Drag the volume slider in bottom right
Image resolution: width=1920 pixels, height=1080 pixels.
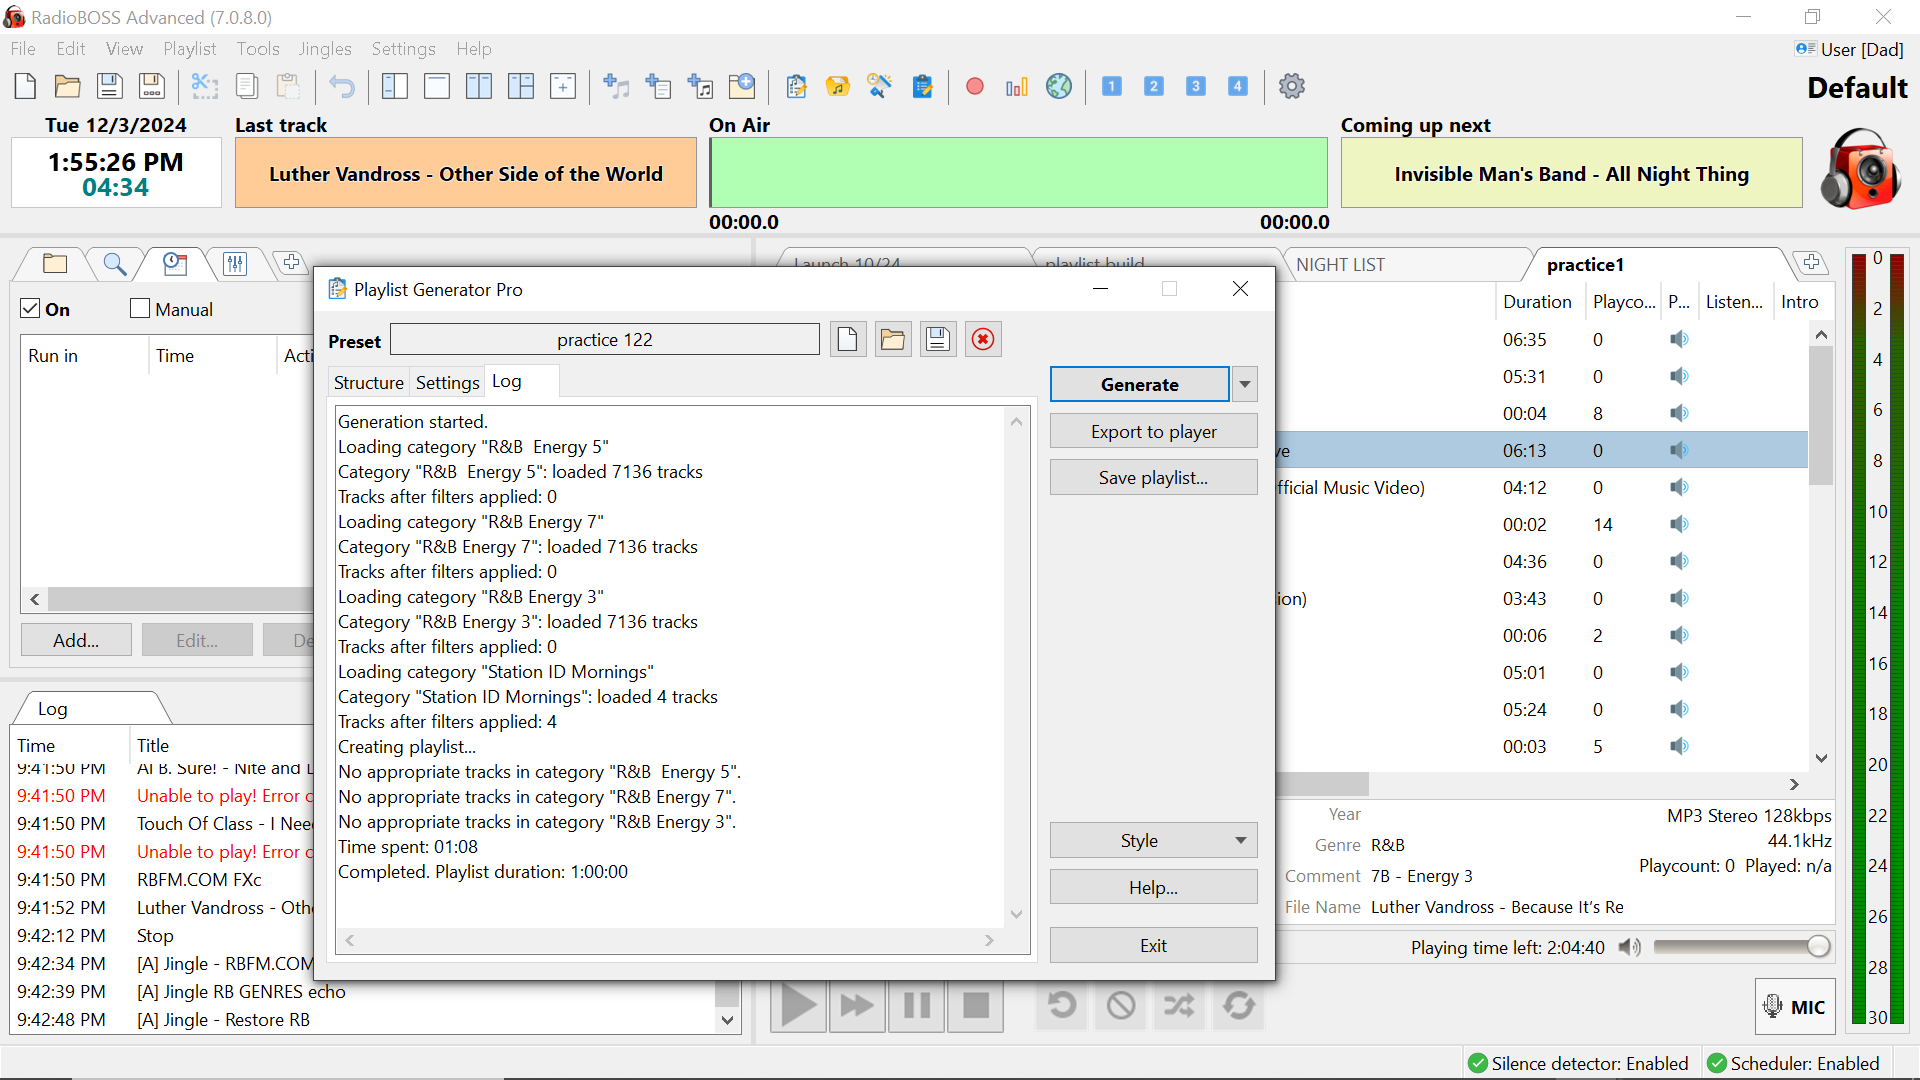tap(1821, 947)
